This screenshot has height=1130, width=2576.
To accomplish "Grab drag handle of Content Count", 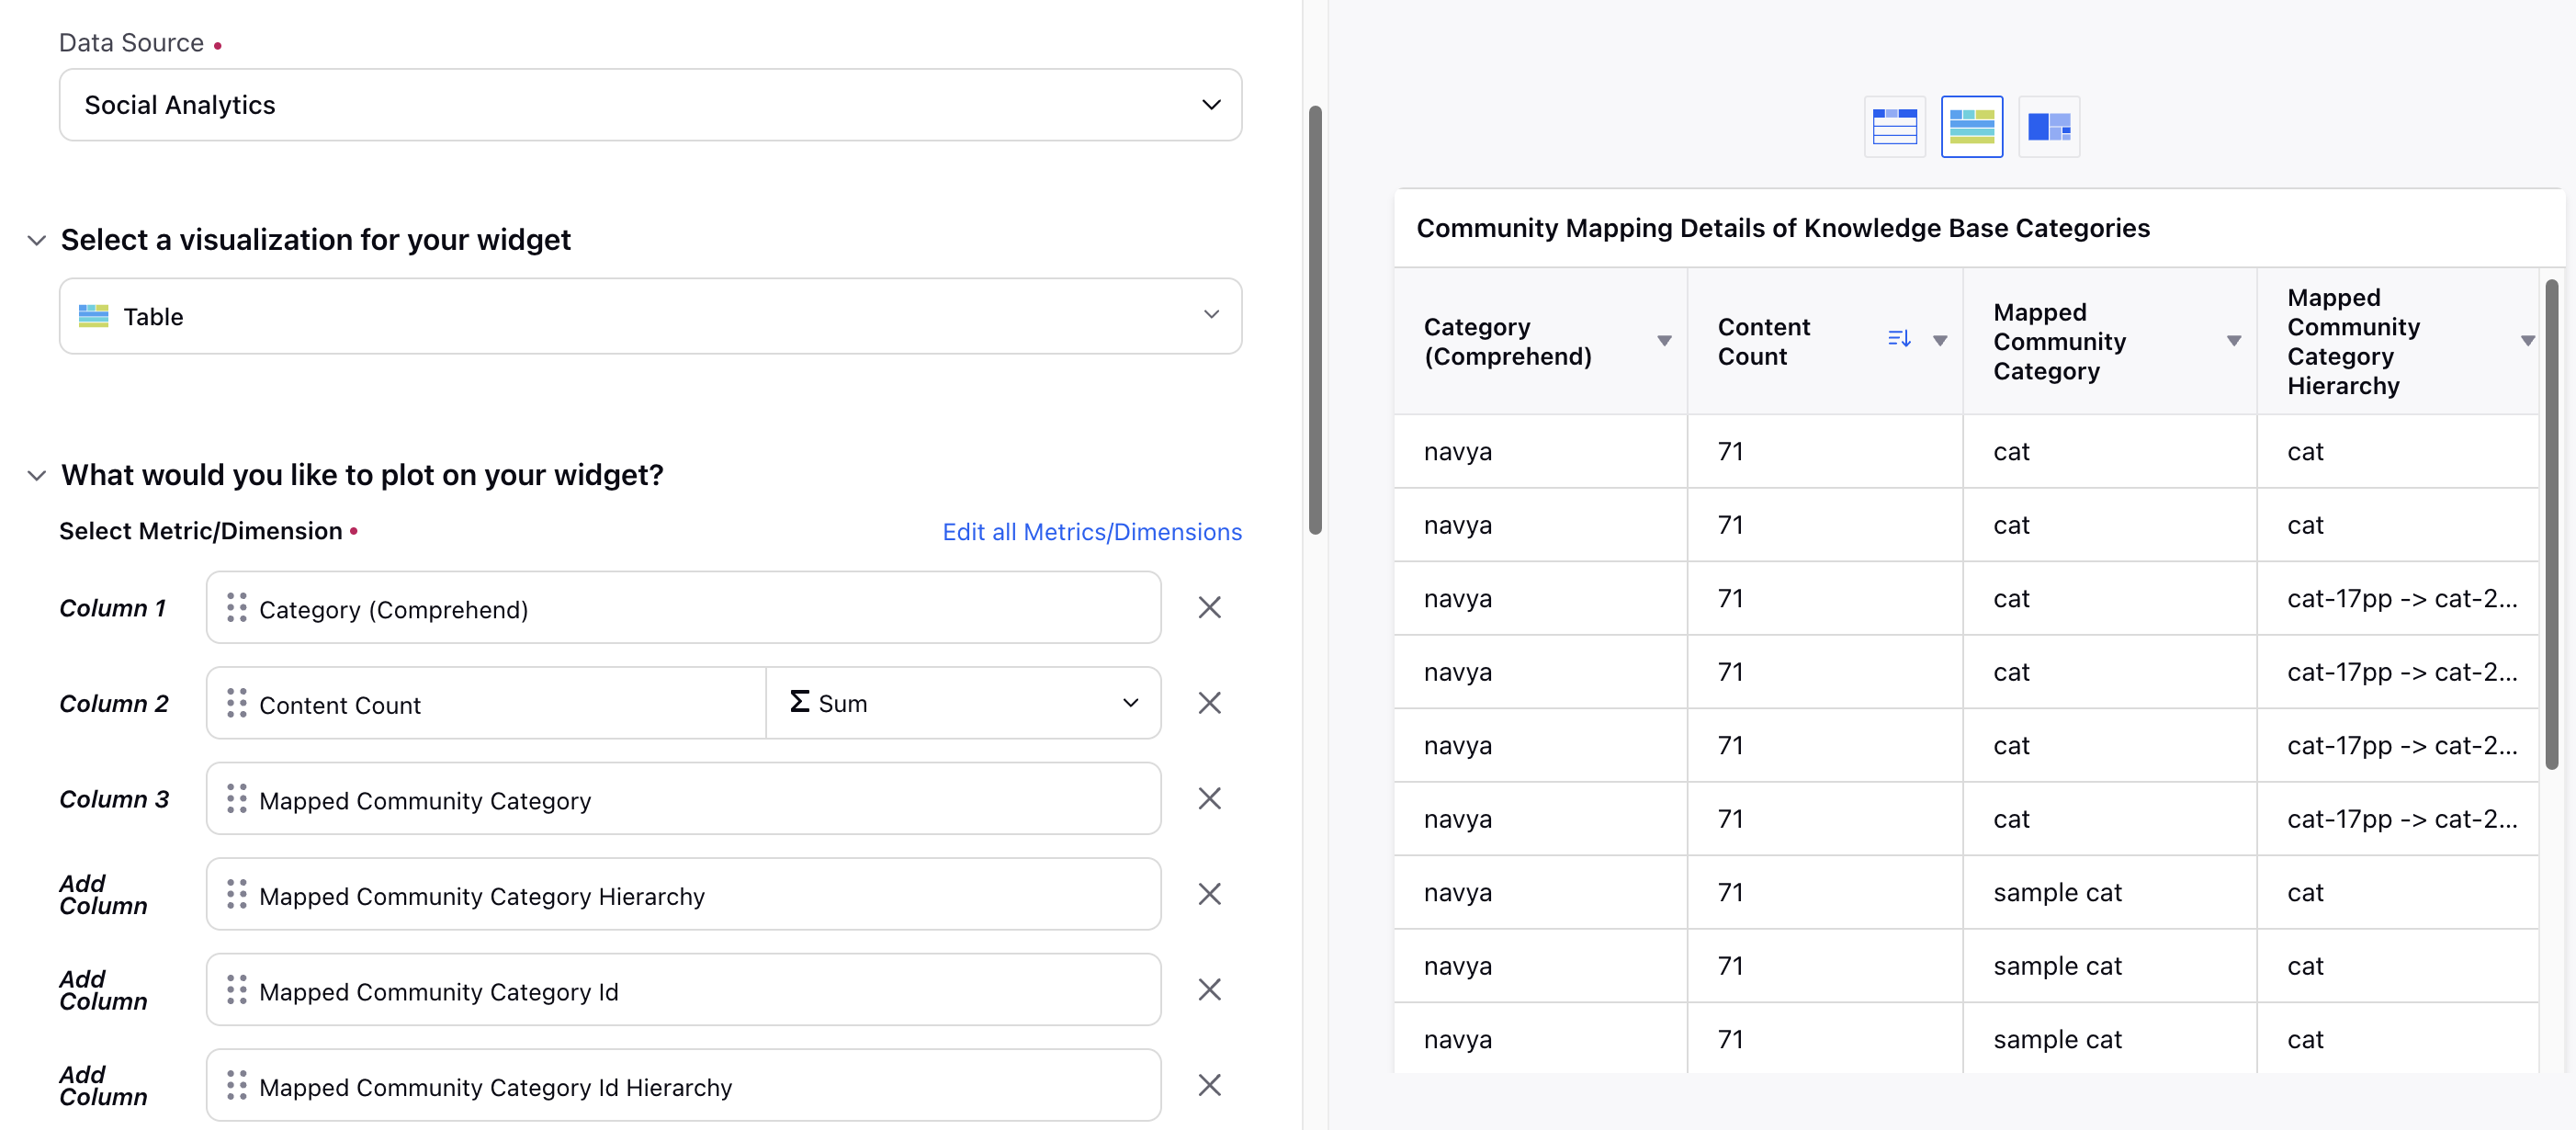I will [236, 703].
